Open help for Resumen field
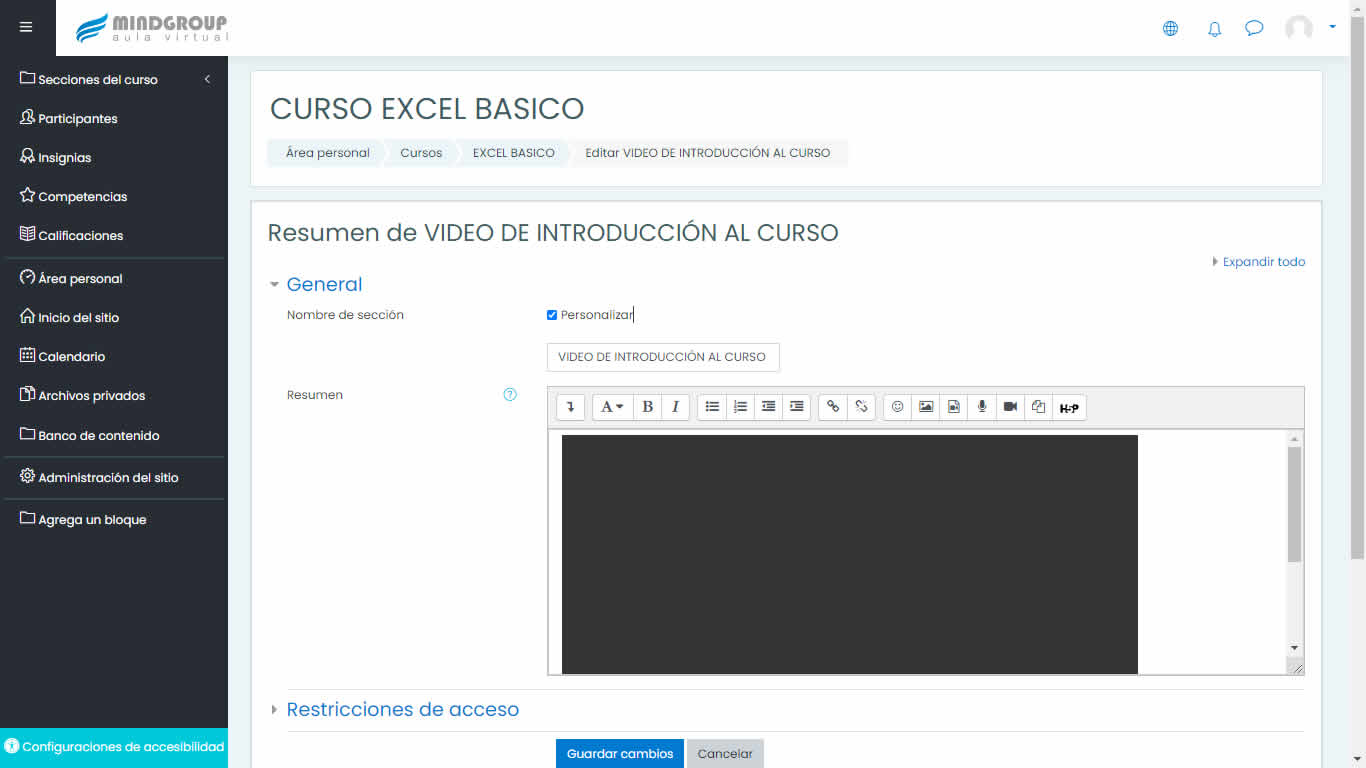The height and width of the screenshot is (768, 1366). (510, 395)
